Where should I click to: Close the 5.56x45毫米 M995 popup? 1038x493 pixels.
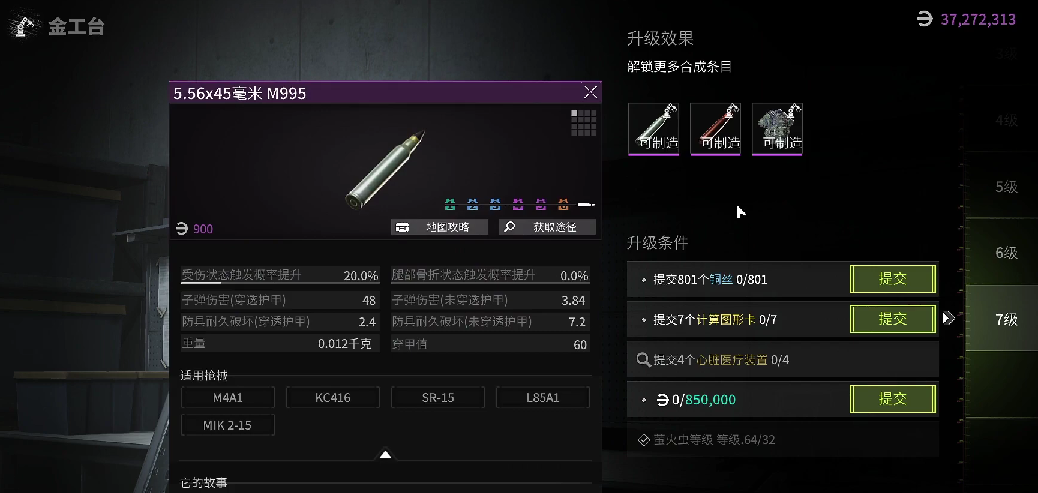click(x=590, y=92)
